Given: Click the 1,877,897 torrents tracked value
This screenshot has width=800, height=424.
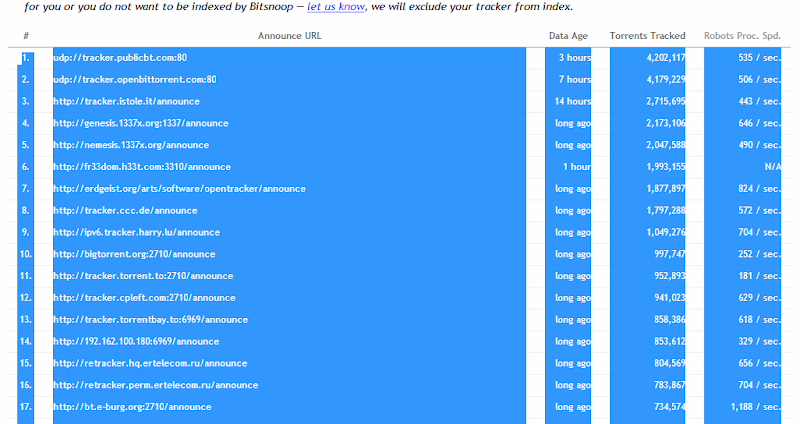Looking at the screenshot, I should pyautogui.click(x=666, y=189).
